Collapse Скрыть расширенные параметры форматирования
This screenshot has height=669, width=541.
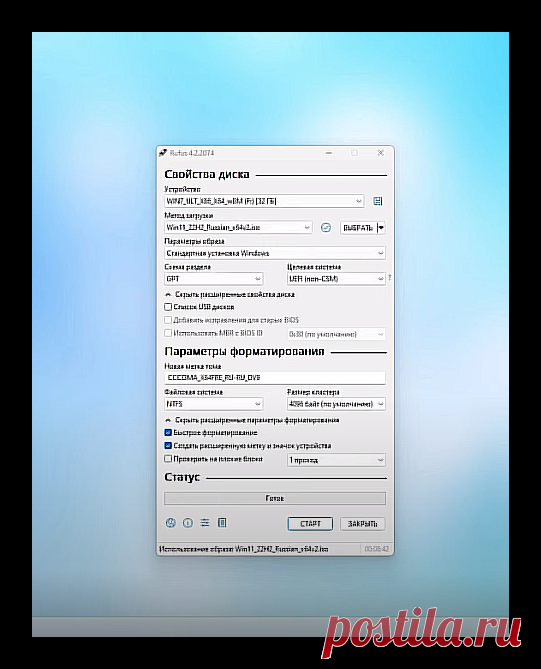252,420
